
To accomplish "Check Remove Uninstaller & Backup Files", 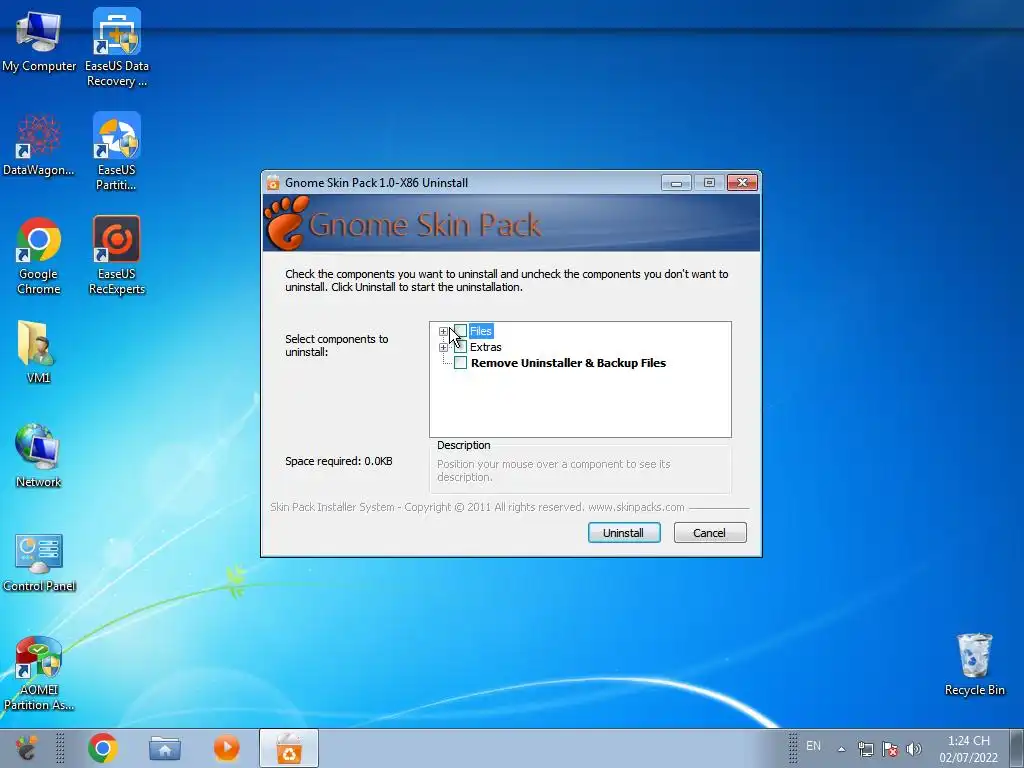I will (460, 363).
